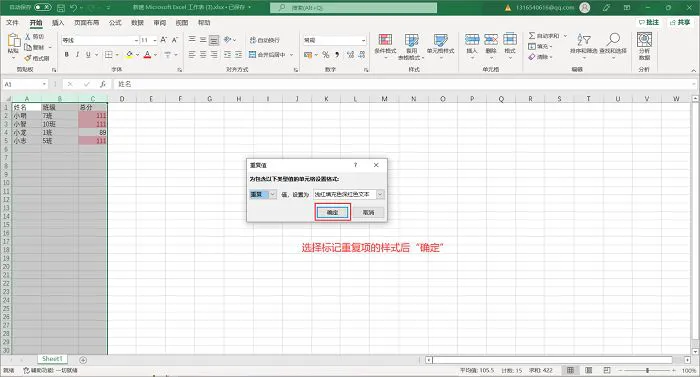Save the workbook from quick access
This screenshot has height=377, width=700.
pyautogui.click(x=61, y=8)
